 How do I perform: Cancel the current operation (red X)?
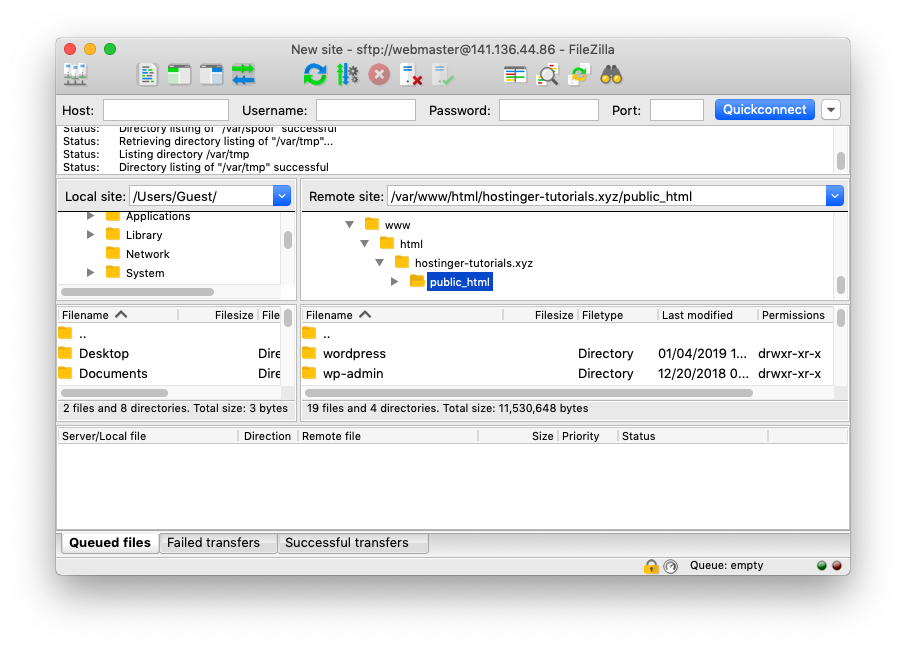379,75
